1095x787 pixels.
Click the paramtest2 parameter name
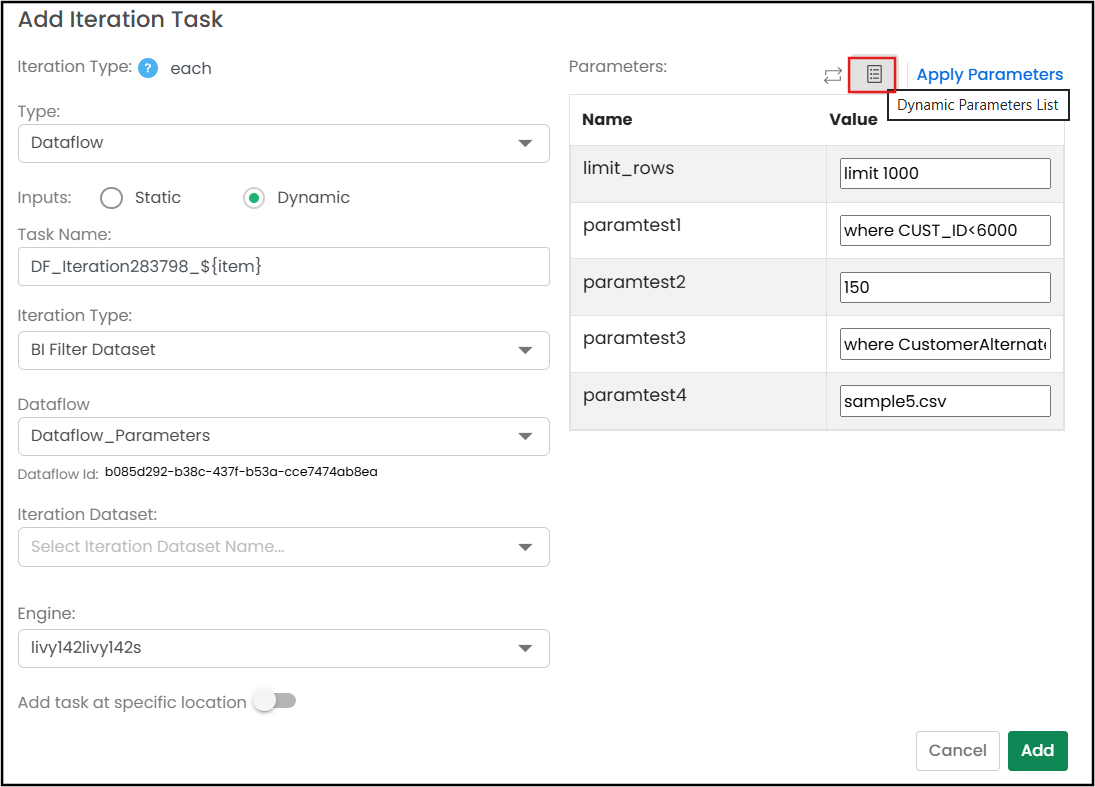634,282
